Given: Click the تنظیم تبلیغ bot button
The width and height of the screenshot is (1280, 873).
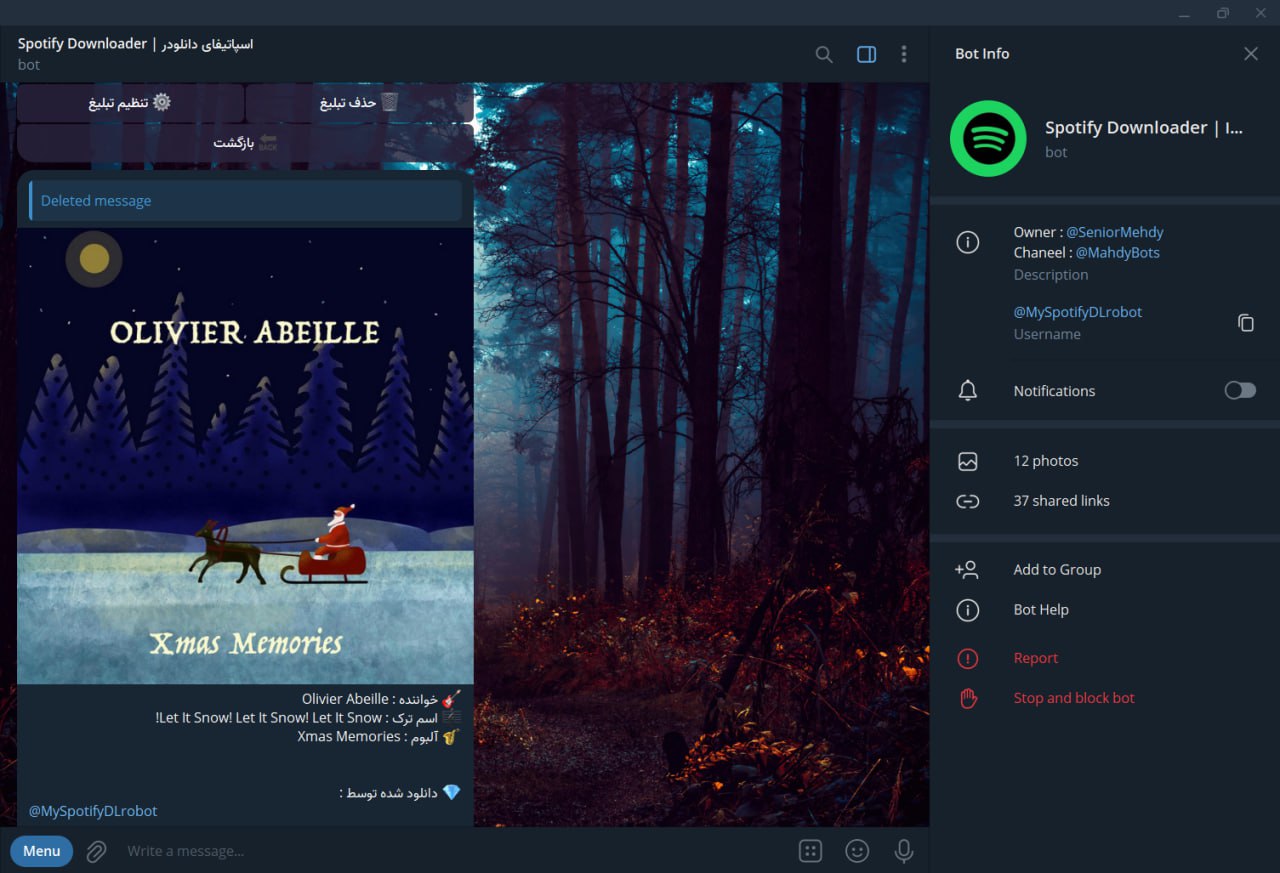Looking at the screenshot, I should pos(130,103).
